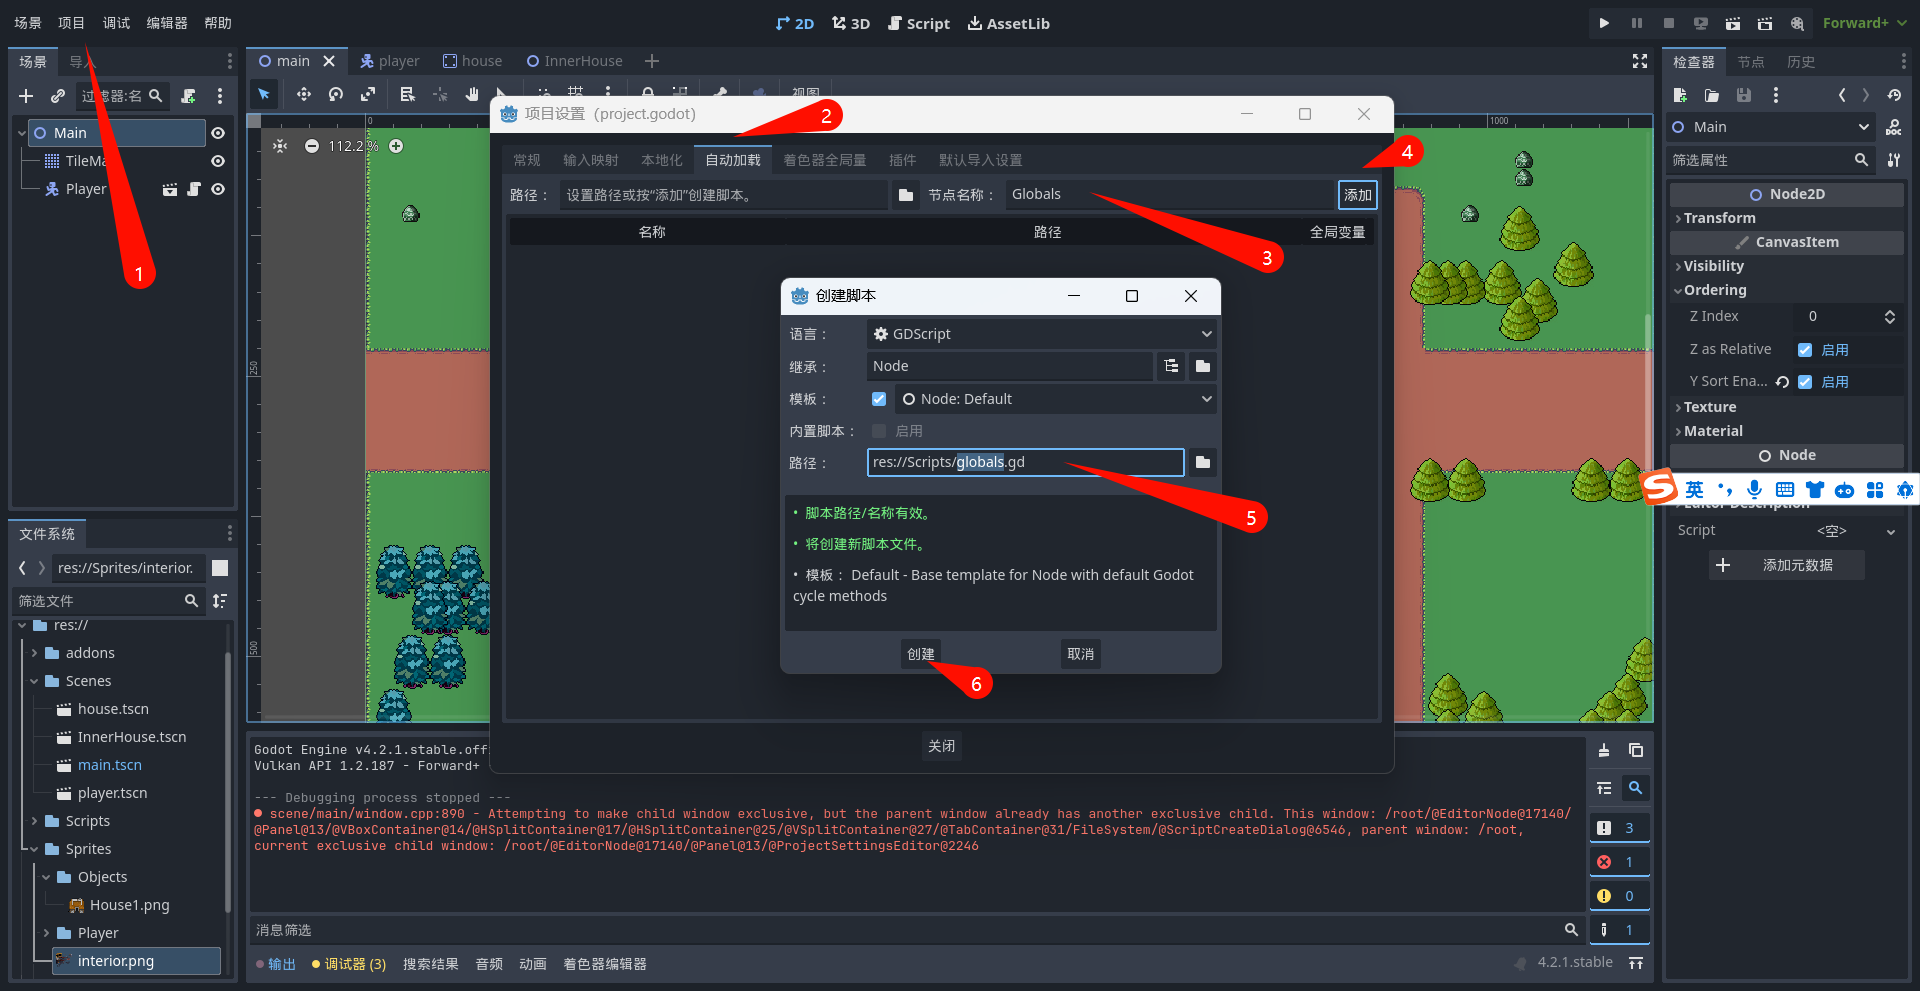Click the attach script icon in Scene dock
This screenshot has width=1920, height=991.
(188, 96)
